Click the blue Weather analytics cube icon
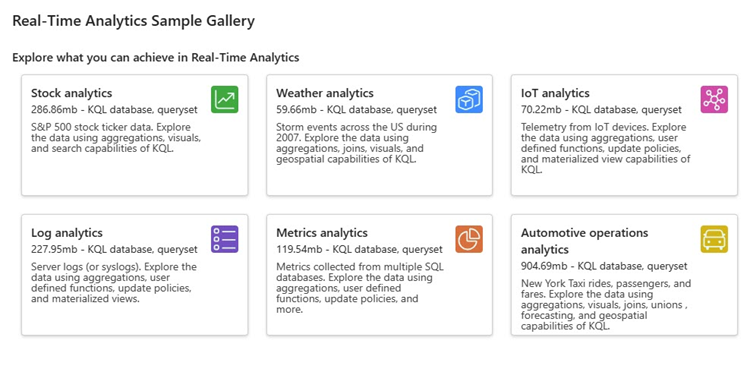The height and width of the screenshot is (372, 750). [x=469, y=99]
